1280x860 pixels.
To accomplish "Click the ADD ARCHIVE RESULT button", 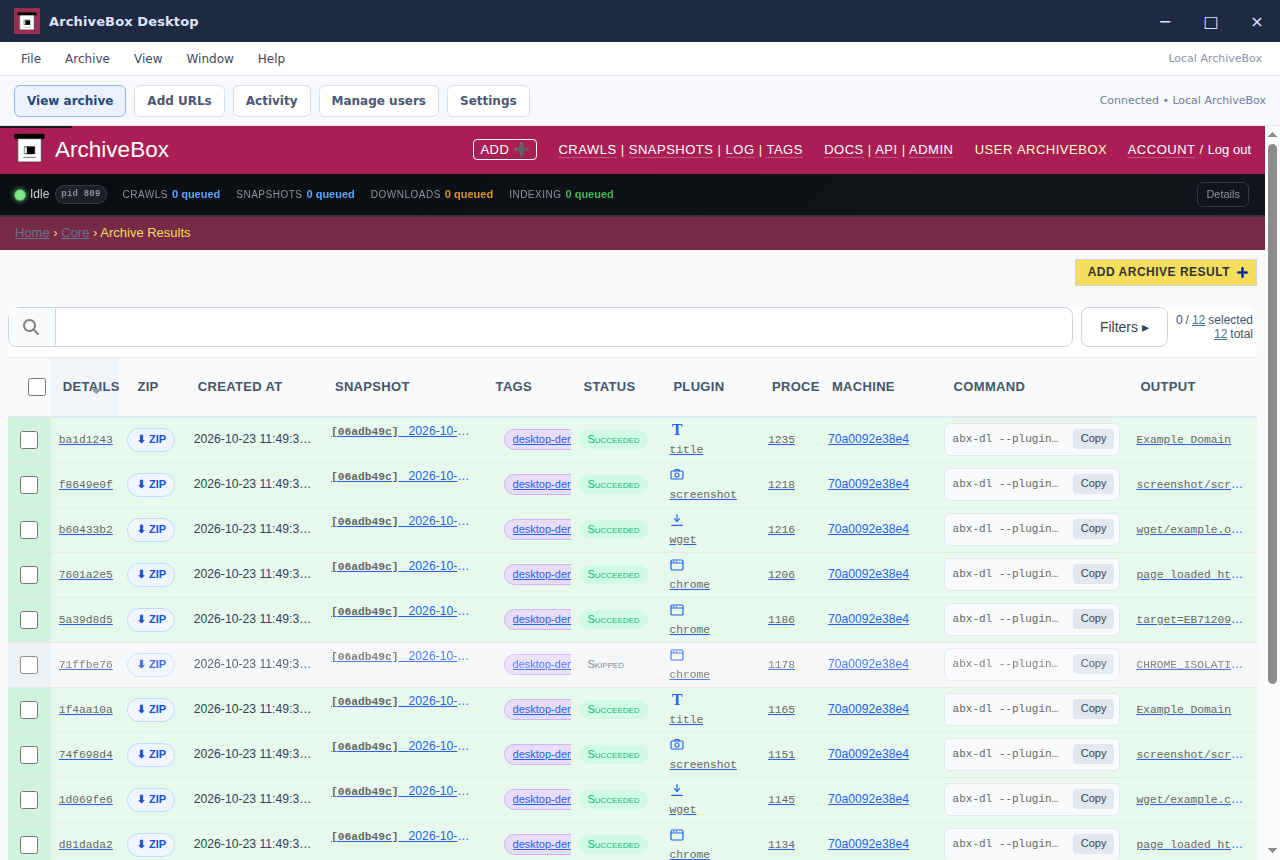I will pos(1166,272).
